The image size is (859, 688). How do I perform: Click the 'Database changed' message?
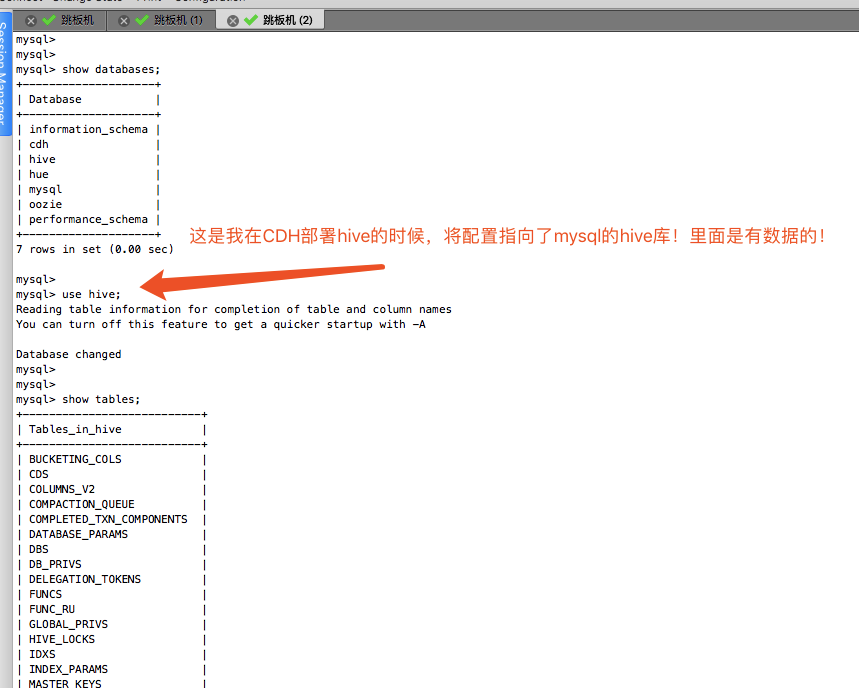point(68,354)
